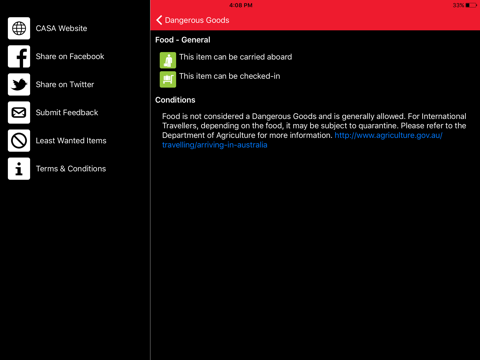Screen dimensions: 480x360
Task: Tap the green checked-in luggage trolley icon
Action: (168, 79)
